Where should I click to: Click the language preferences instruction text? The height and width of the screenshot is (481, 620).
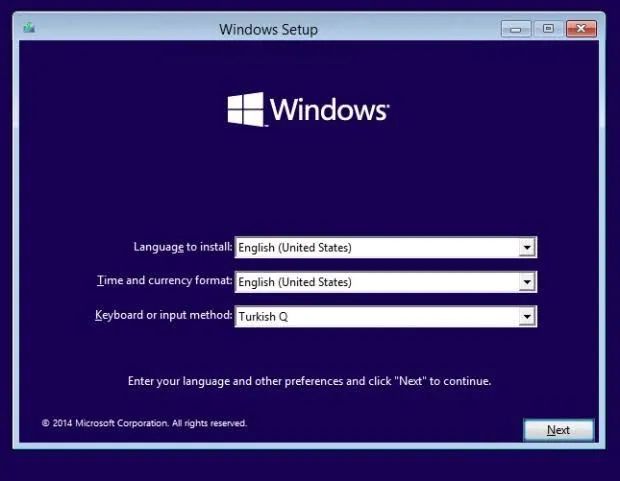(x=309, y=381)
